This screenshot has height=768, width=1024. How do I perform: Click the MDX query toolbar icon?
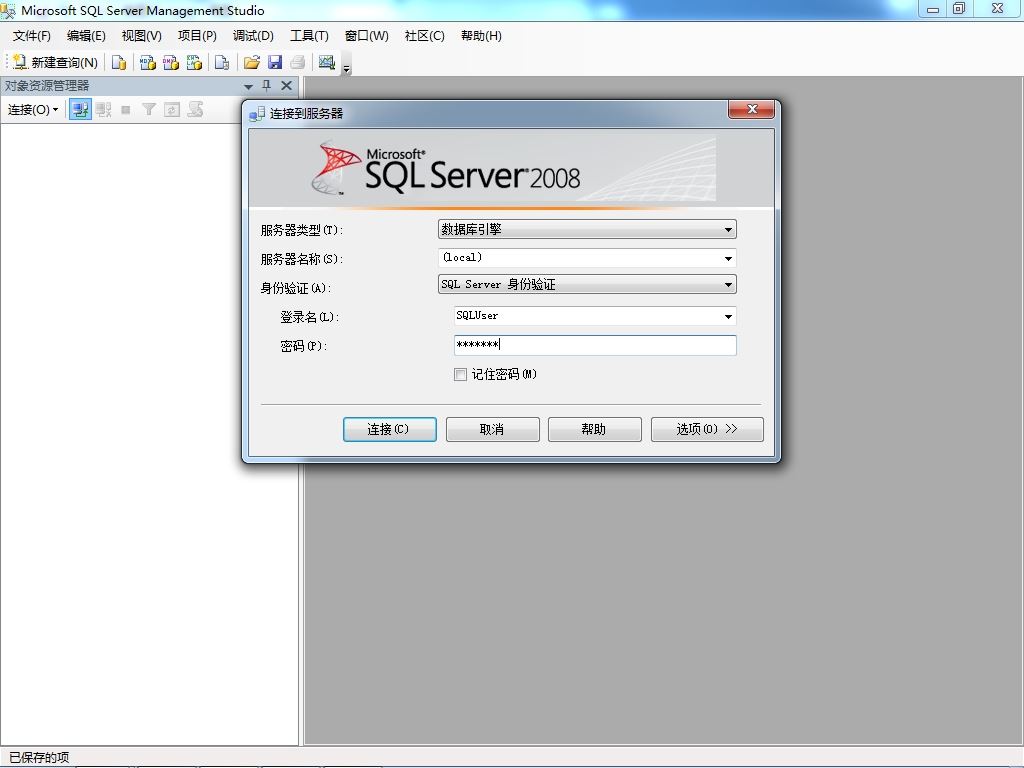click(148, 62)
